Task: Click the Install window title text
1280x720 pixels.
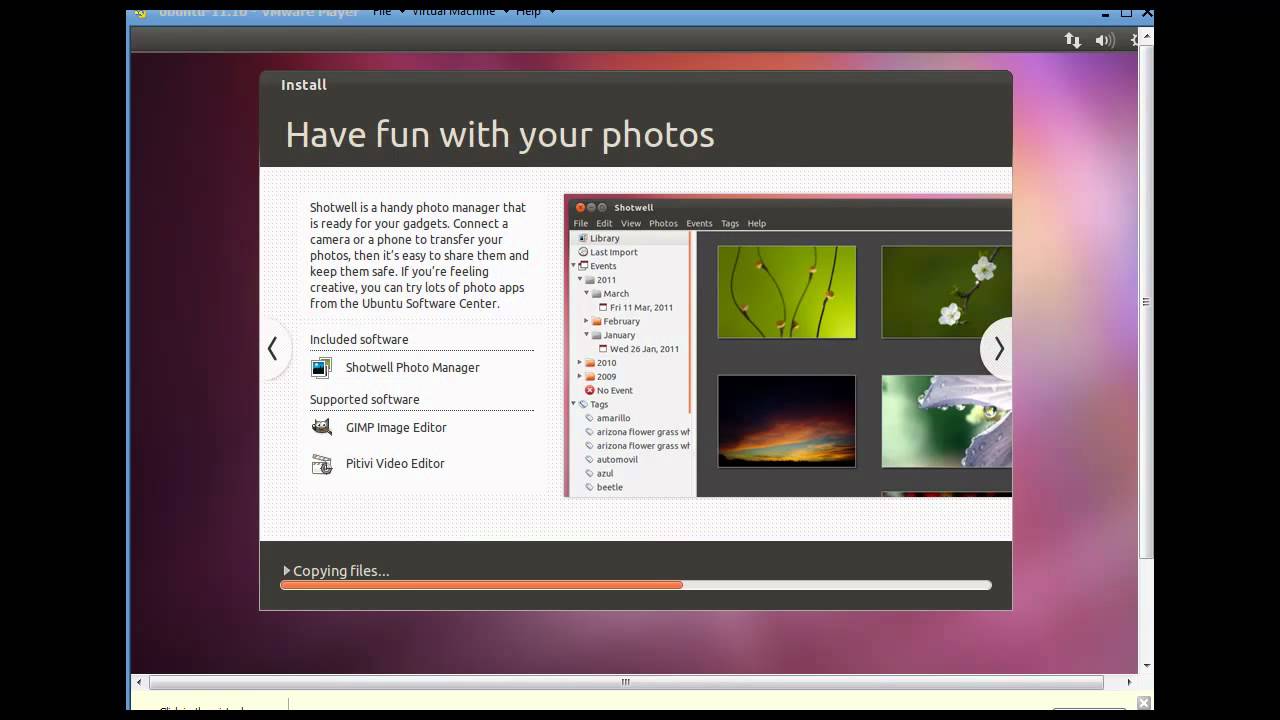Action: tap(304, 85)
